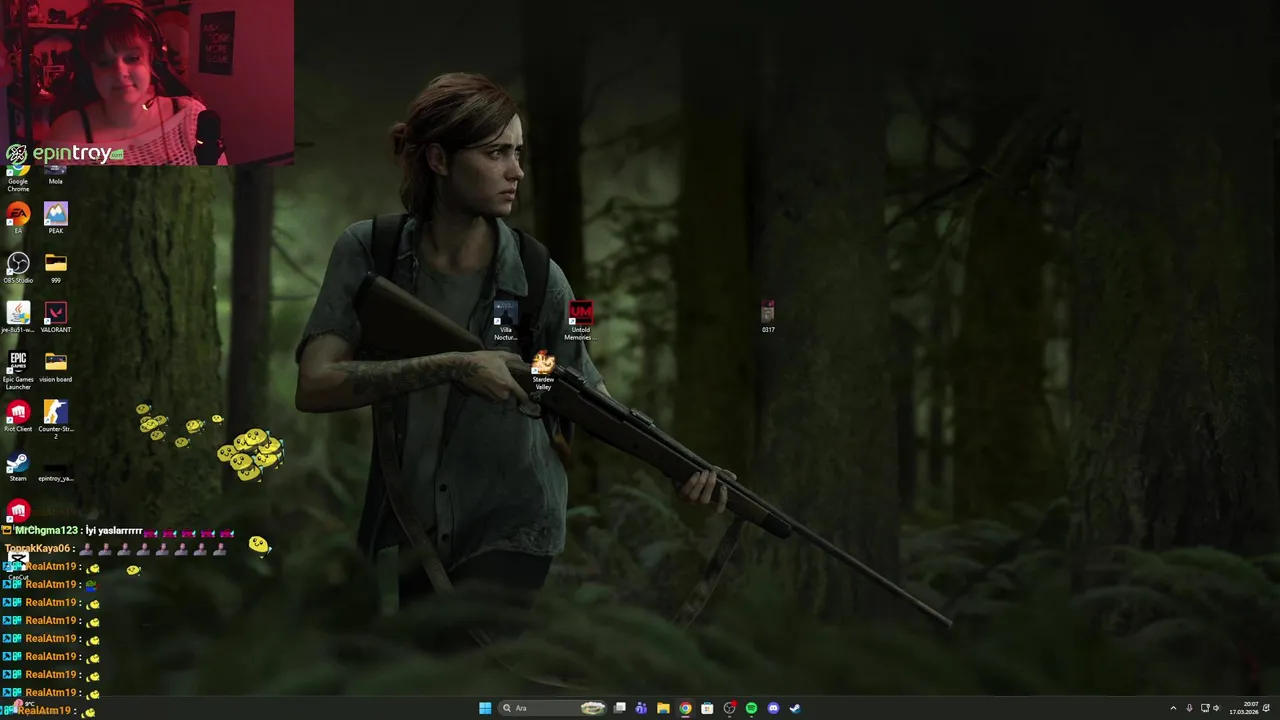Launch the OBS Studio desktop shortcut

pos(18,267)
